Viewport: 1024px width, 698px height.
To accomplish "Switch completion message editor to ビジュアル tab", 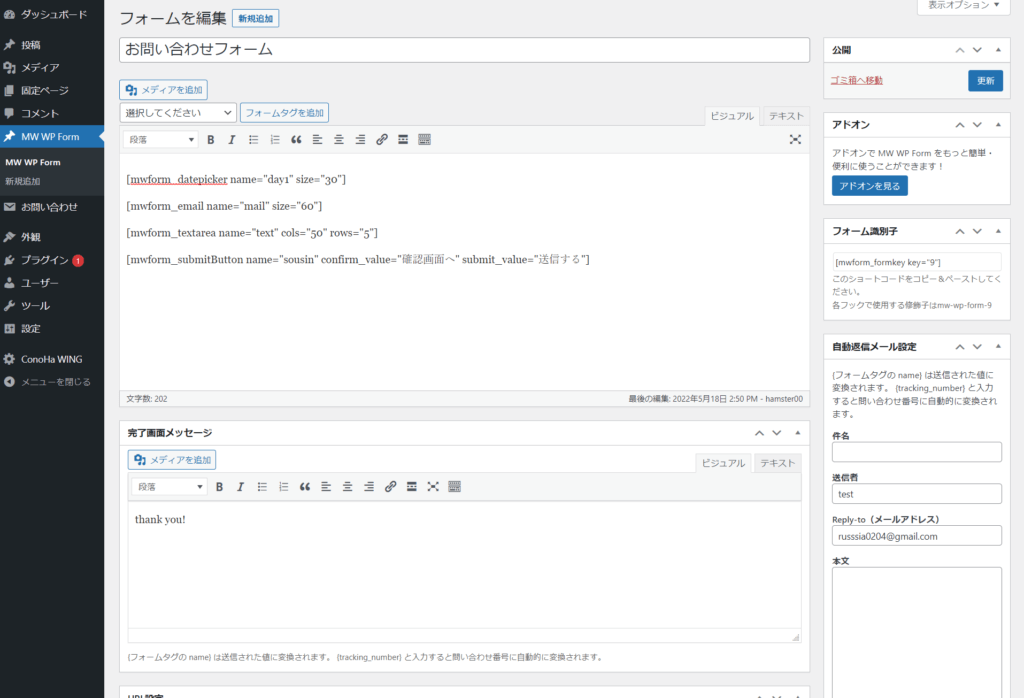I will [724, 464].
